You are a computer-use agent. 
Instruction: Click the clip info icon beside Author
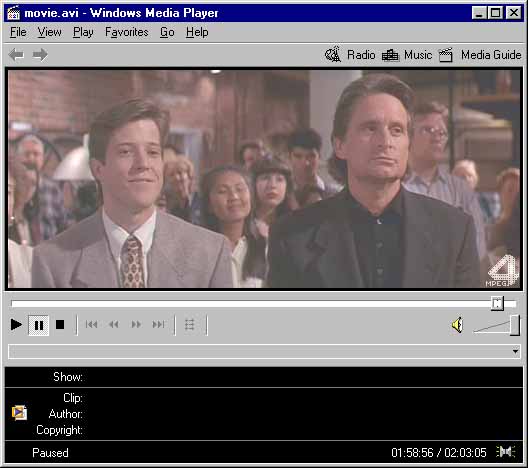[x=19, y=413]
